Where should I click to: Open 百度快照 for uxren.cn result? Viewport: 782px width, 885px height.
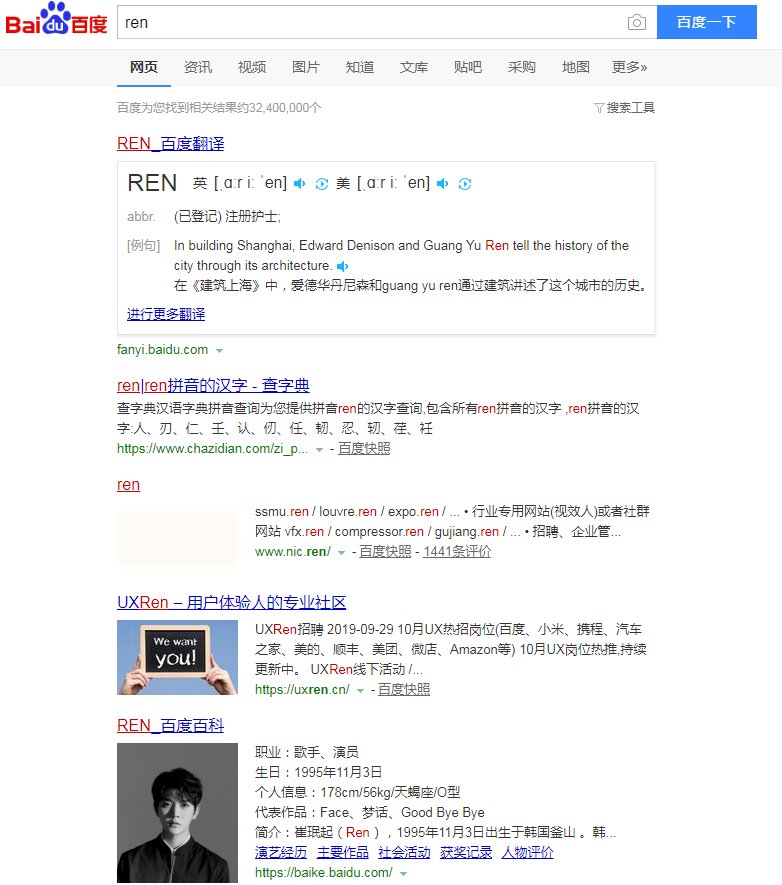(x=404, y=689)
